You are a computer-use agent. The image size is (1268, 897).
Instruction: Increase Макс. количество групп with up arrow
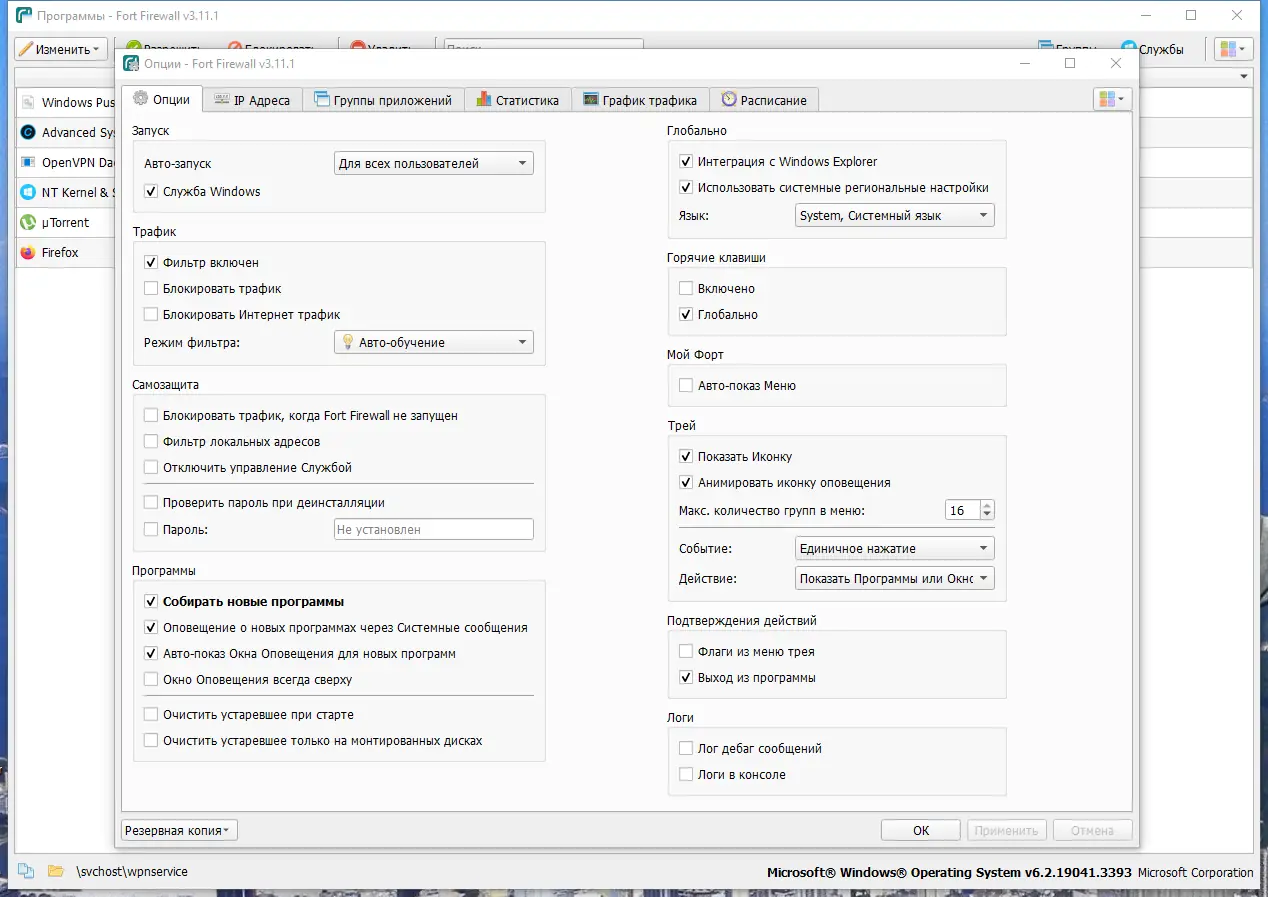pos(988,506)
